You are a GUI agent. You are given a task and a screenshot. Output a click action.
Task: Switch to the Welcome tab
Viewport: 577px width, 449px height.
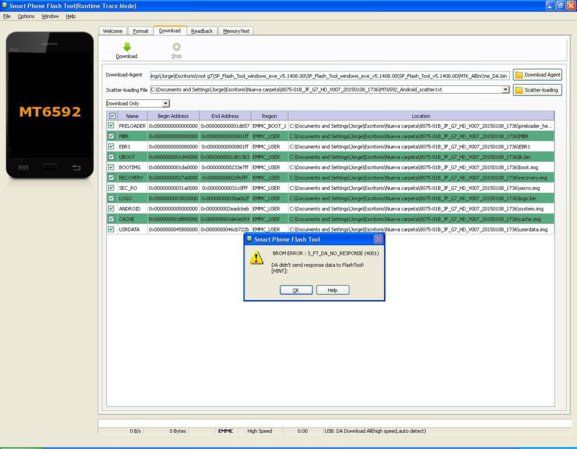pyautogui.click(x=113, y=31)
